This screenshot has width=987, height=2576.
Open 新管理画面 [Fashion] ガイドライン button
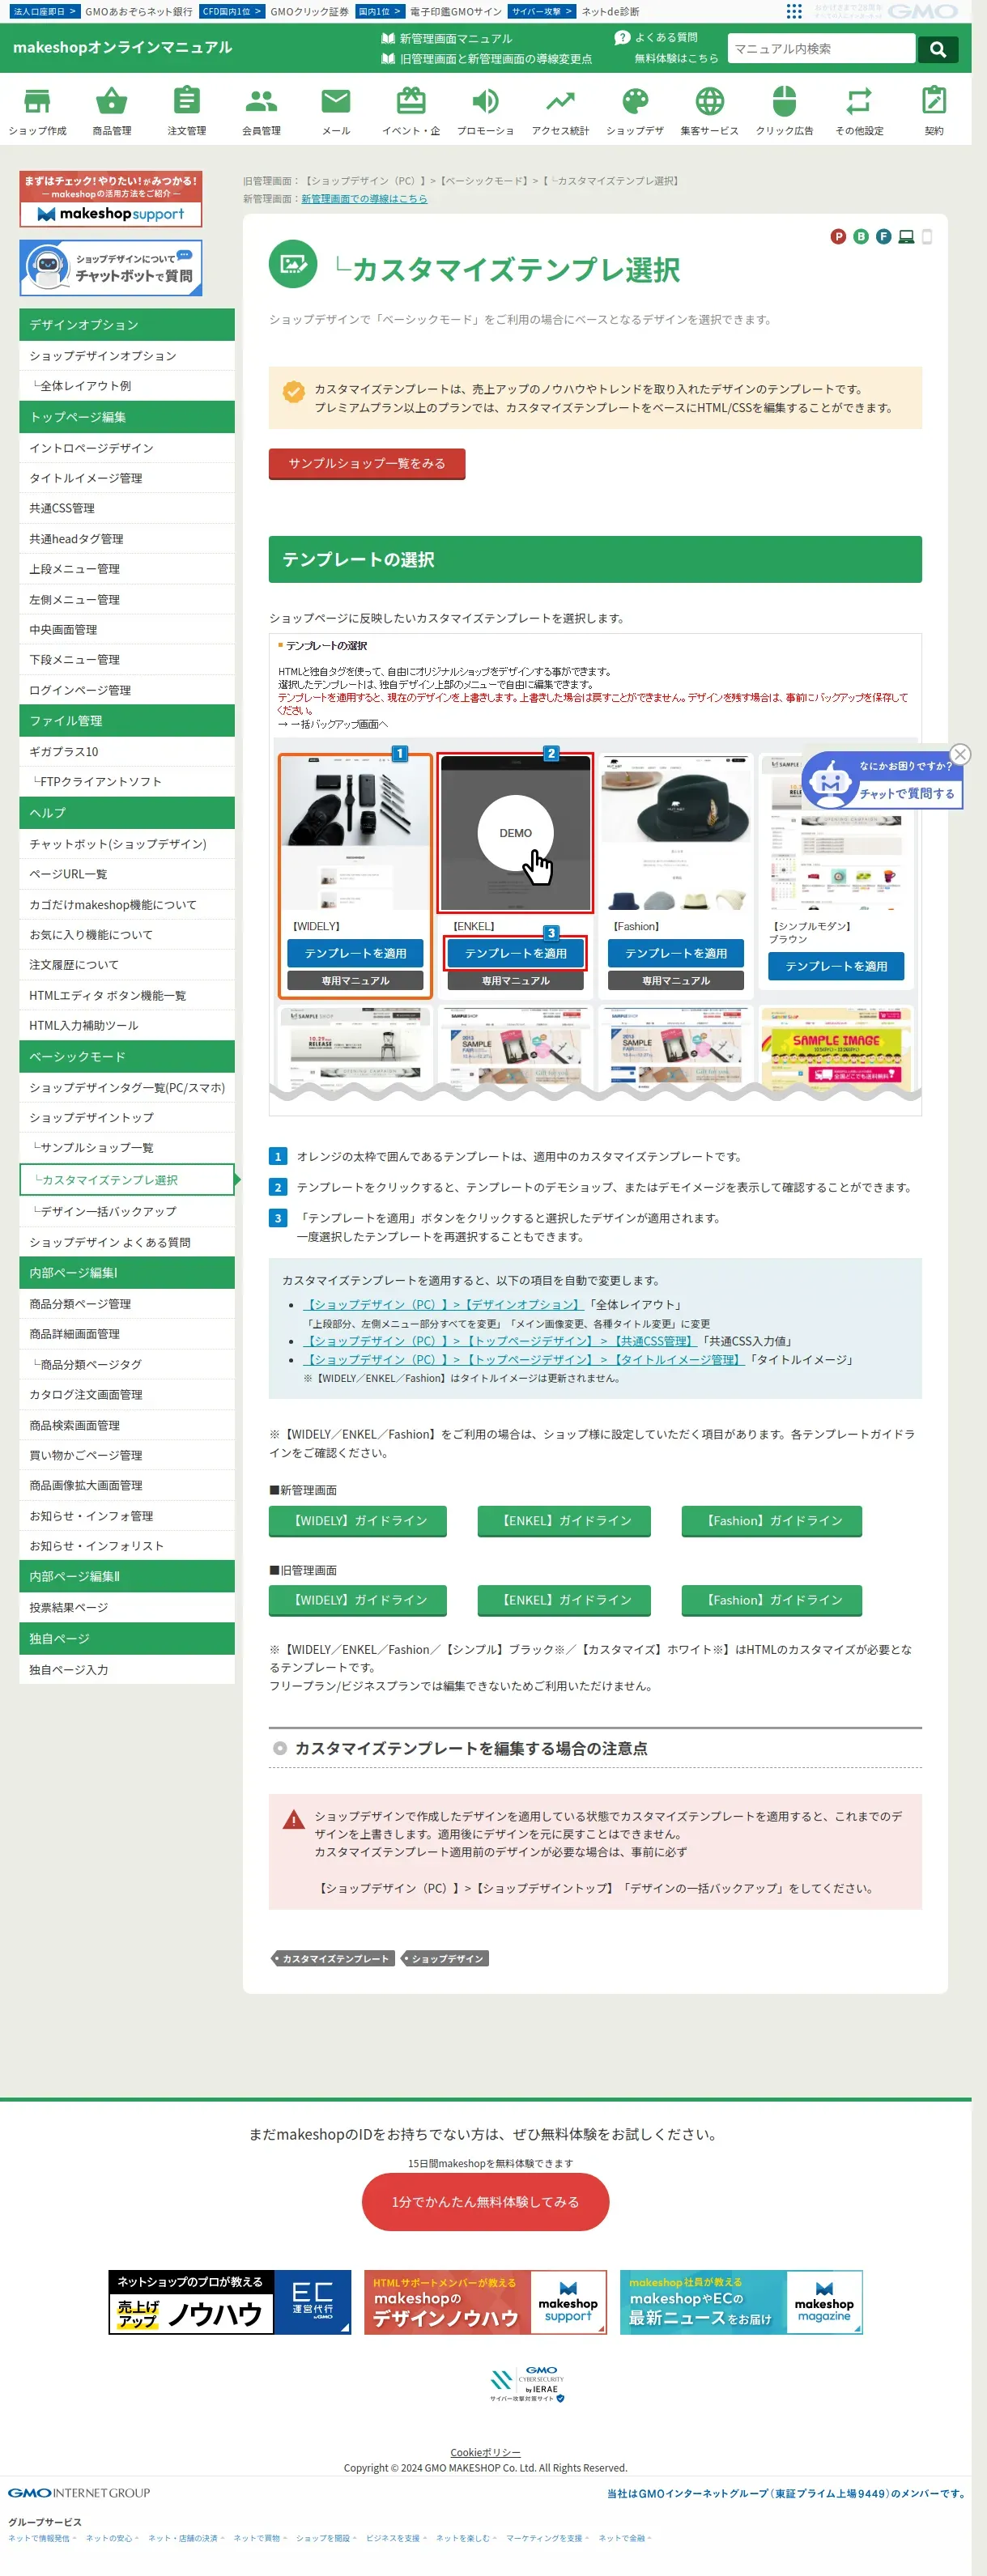click(772, 1521)
